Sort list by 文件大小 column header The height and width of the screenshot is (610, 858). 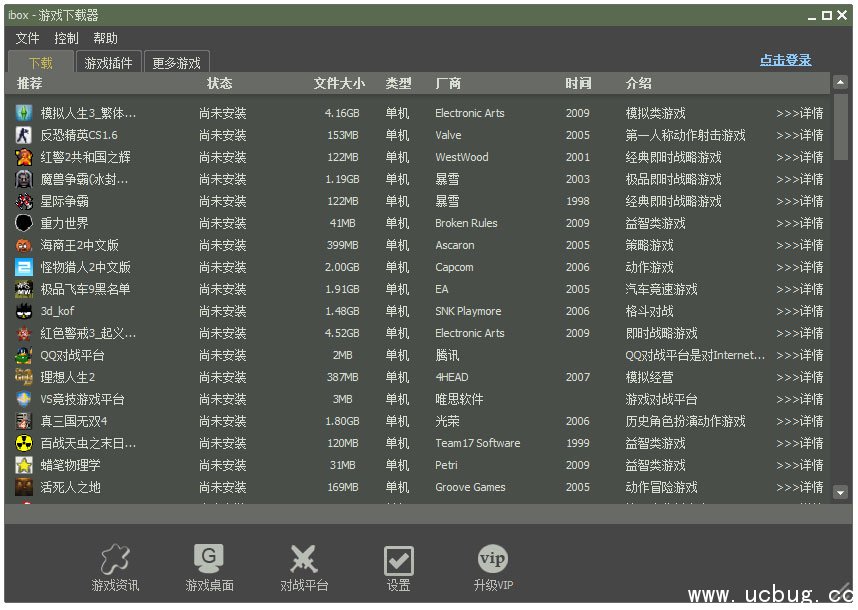coord(339,83)
